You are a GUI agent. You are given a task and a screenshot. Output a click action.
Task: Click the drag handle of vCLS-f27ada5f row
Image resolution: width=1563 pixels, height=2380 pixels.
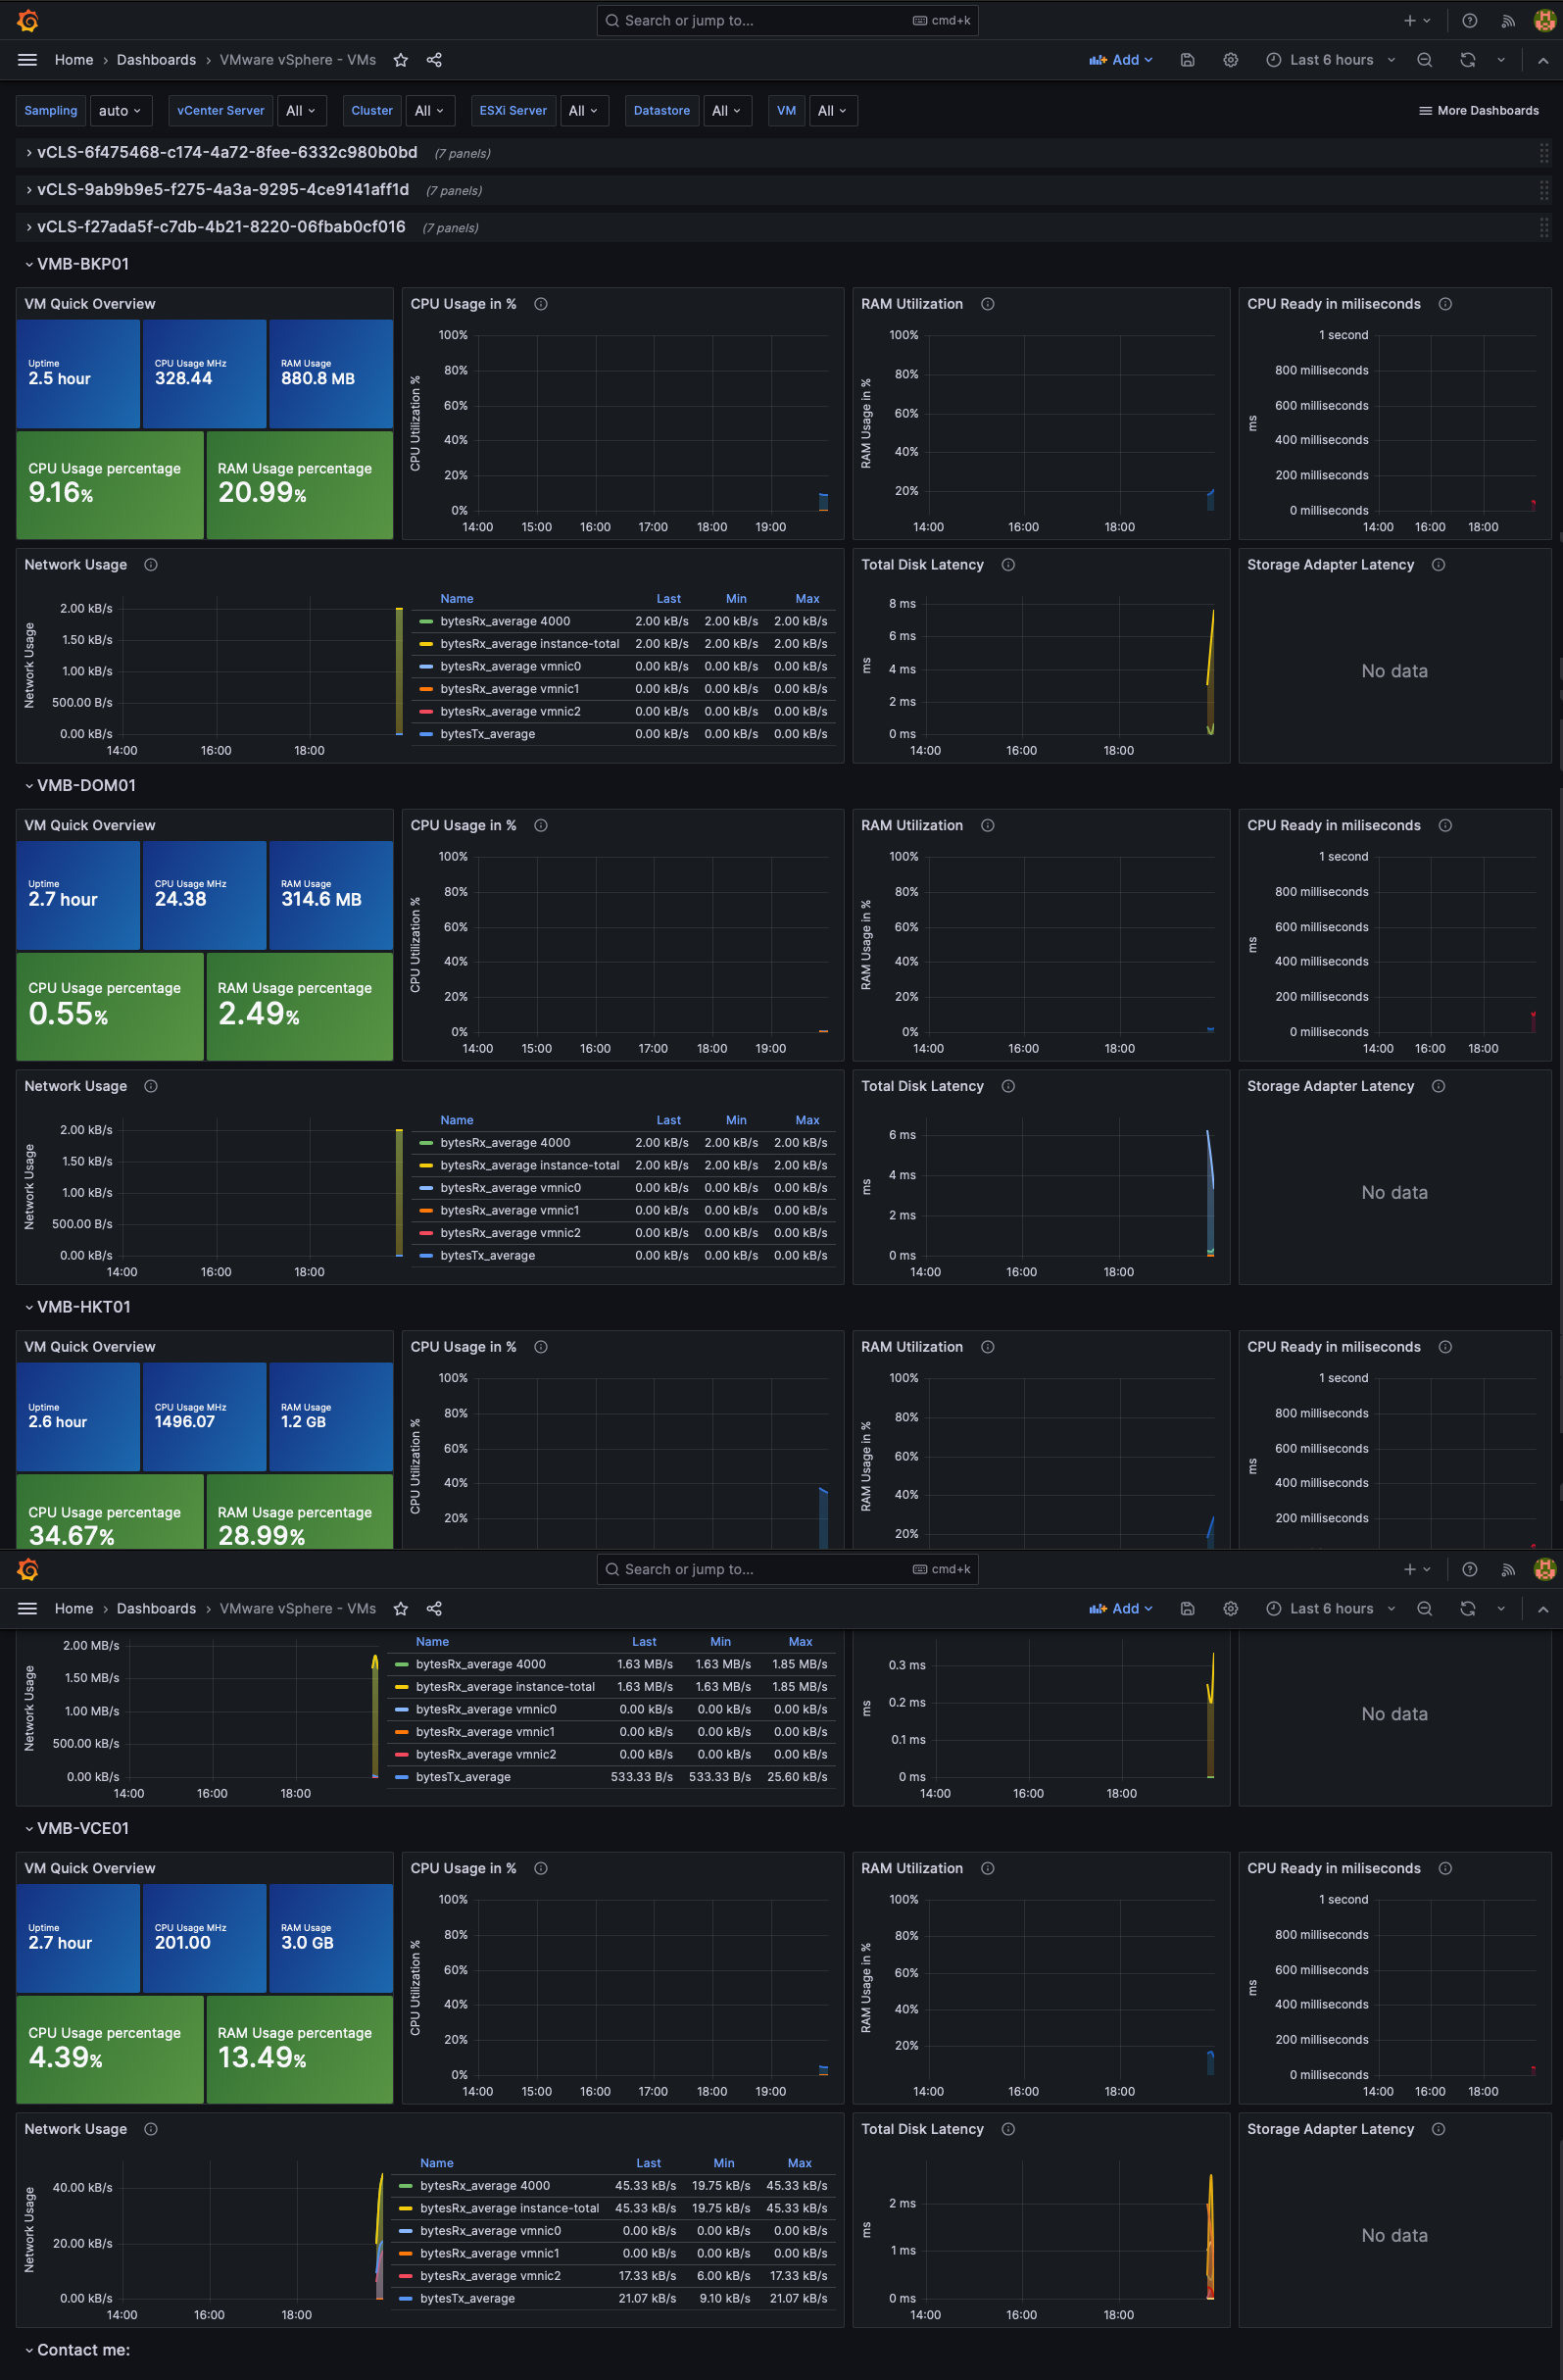pos(1544,227)
